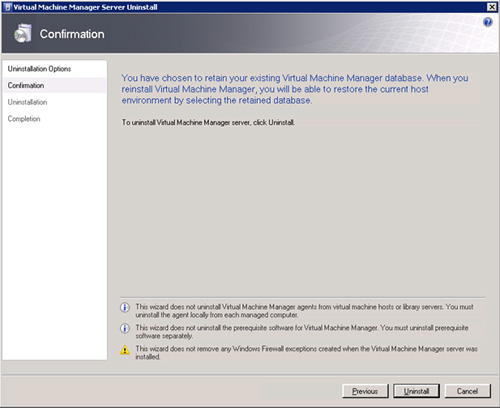Click the setup disc icon beside Confirmation heading

(23, 33)
